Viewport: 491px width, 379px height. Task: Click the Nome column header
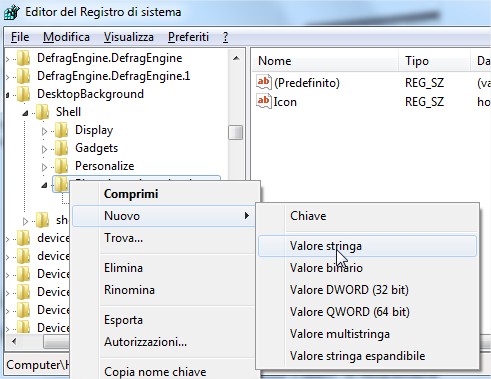click(325, 61)
